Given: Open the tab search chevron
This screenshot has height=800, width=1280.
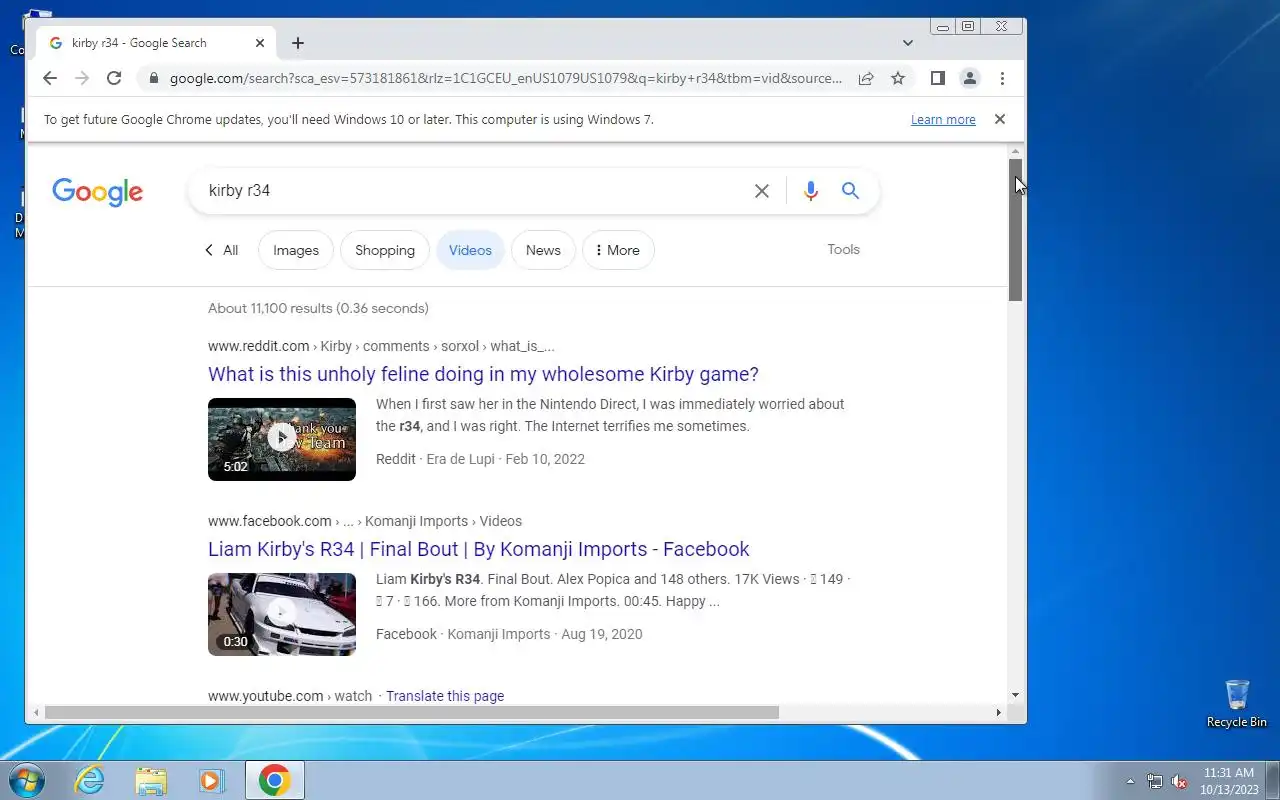Looking at the screenshot, I should [908, 43].
